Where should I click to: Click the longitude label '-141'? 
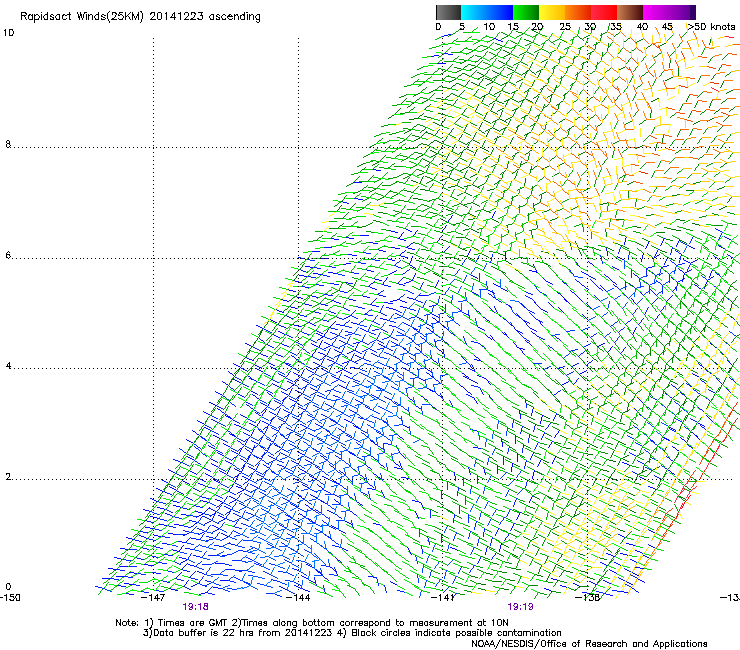pyautogui.click(x=443, y=597)
